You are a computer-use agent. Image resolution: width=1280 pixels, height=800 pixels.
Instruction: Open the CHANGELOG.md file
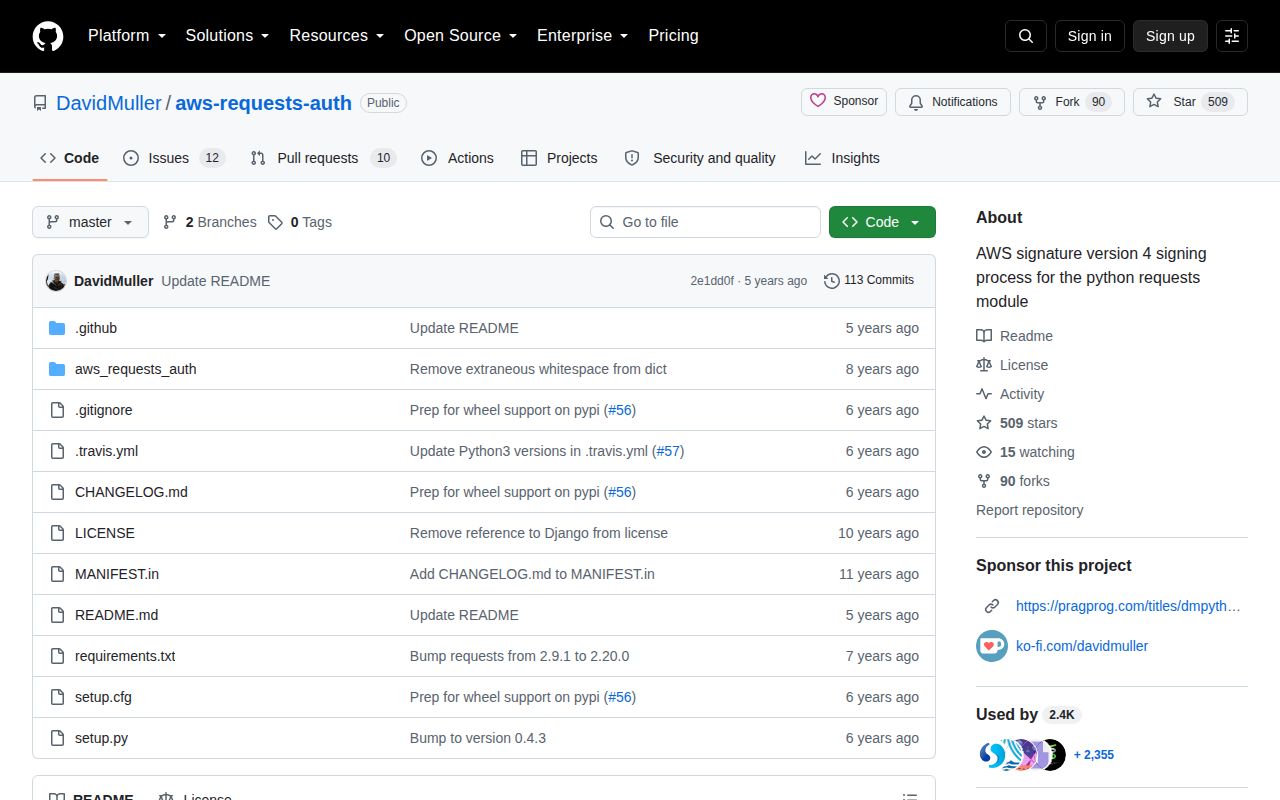coord(131,492)
